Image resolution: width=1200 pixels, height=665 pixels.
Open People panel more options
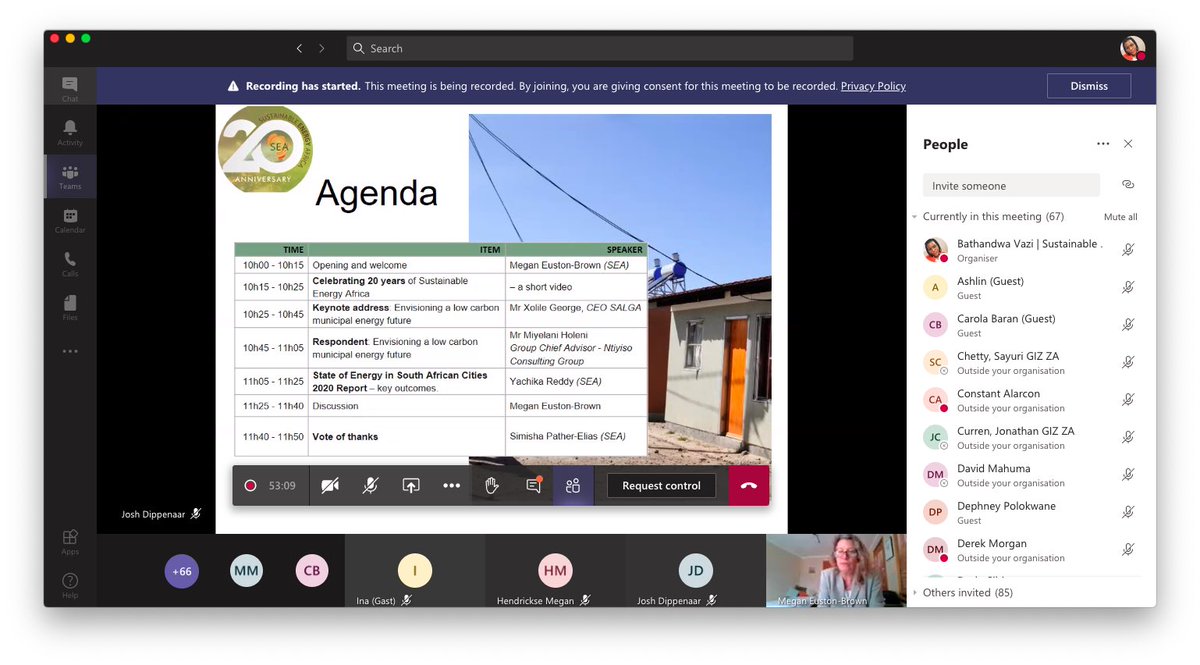[x=1103, y=144]
